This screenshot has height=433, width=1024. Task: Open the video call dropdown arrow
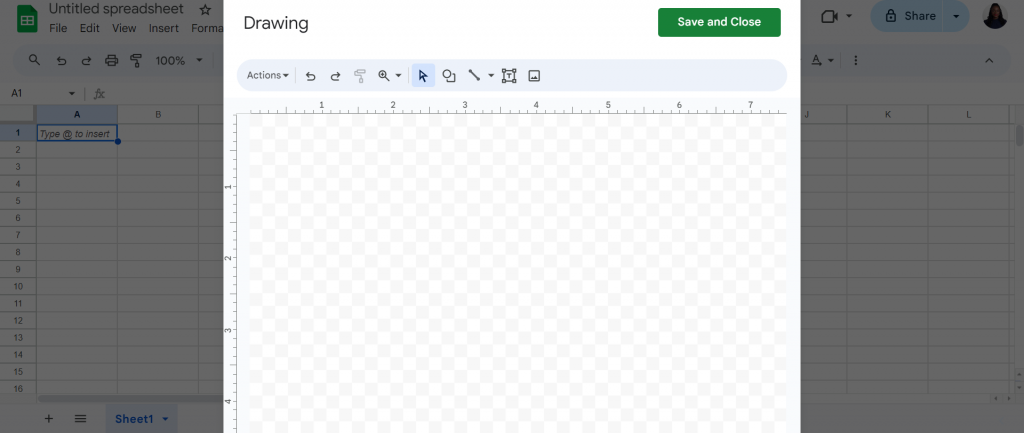coord(849,16)
